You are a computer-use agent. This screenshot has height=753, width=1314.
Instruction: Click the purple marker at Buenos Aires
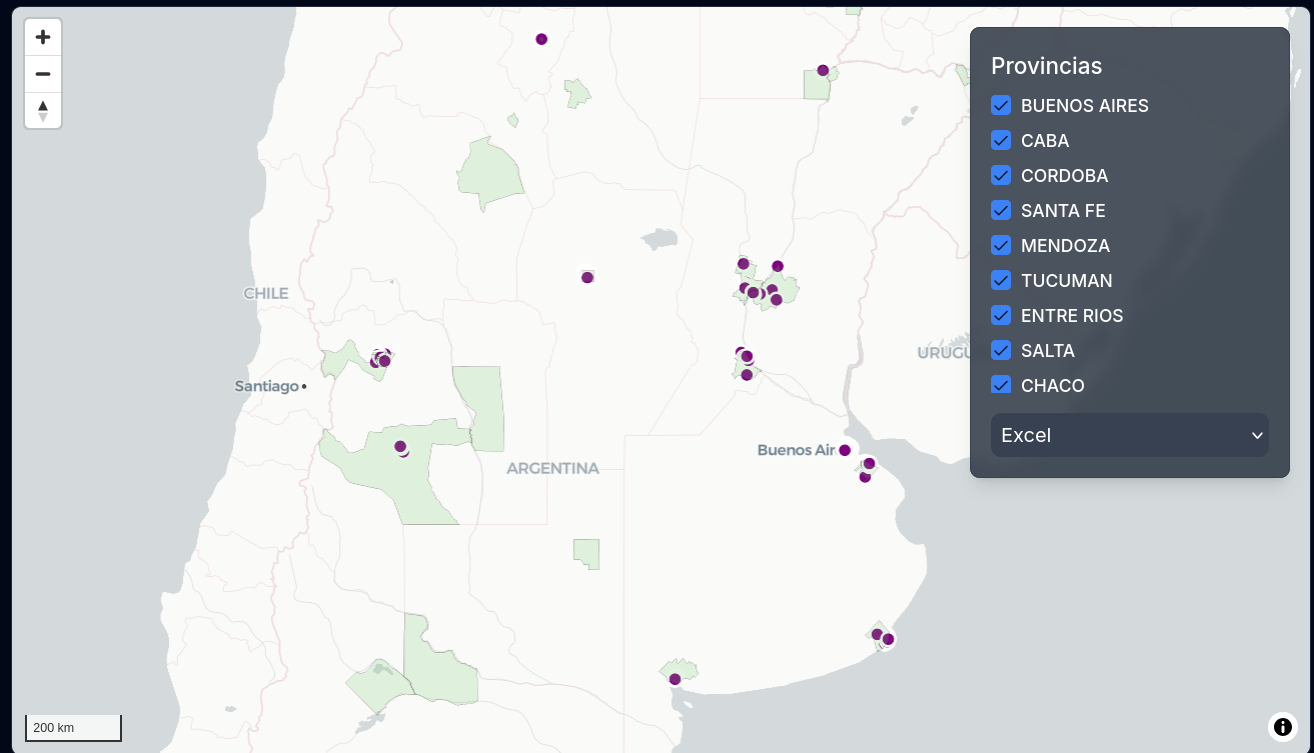click(x=844, y=450)
